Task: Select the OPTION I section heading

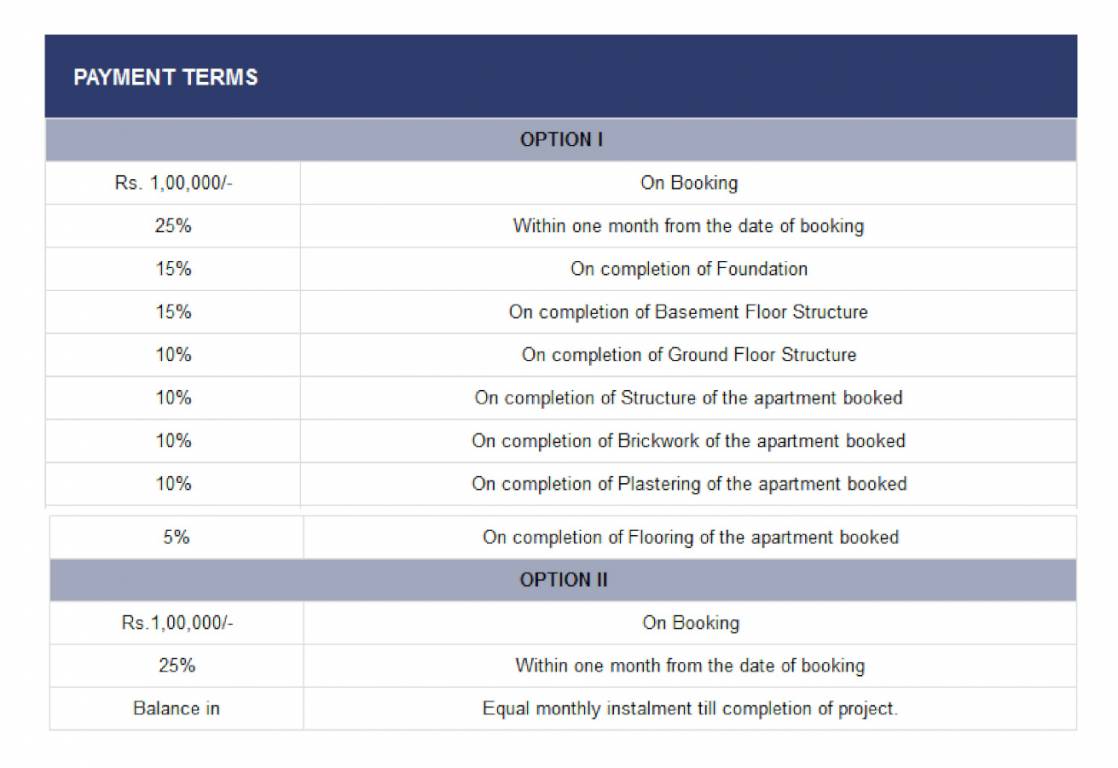Action: point(561,140)
